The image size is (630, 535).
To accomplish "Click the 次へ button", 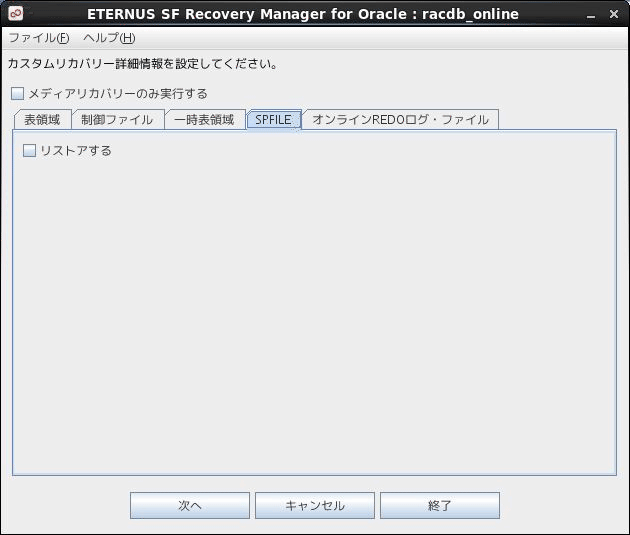I will (x=190, y=505).
